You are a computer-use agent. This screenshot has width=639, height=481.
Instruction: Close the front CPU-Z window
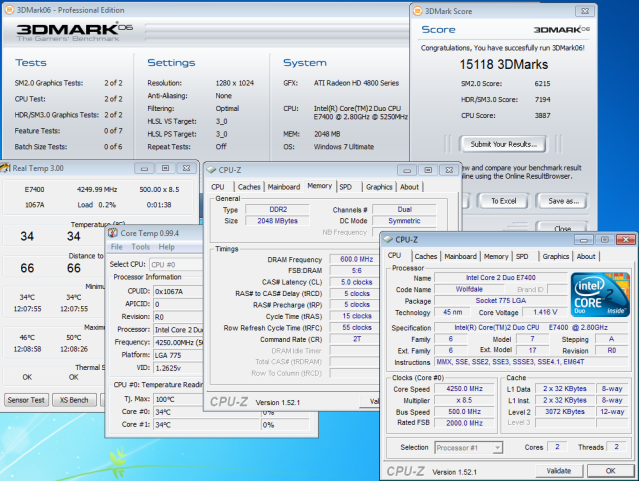(626, 240)
